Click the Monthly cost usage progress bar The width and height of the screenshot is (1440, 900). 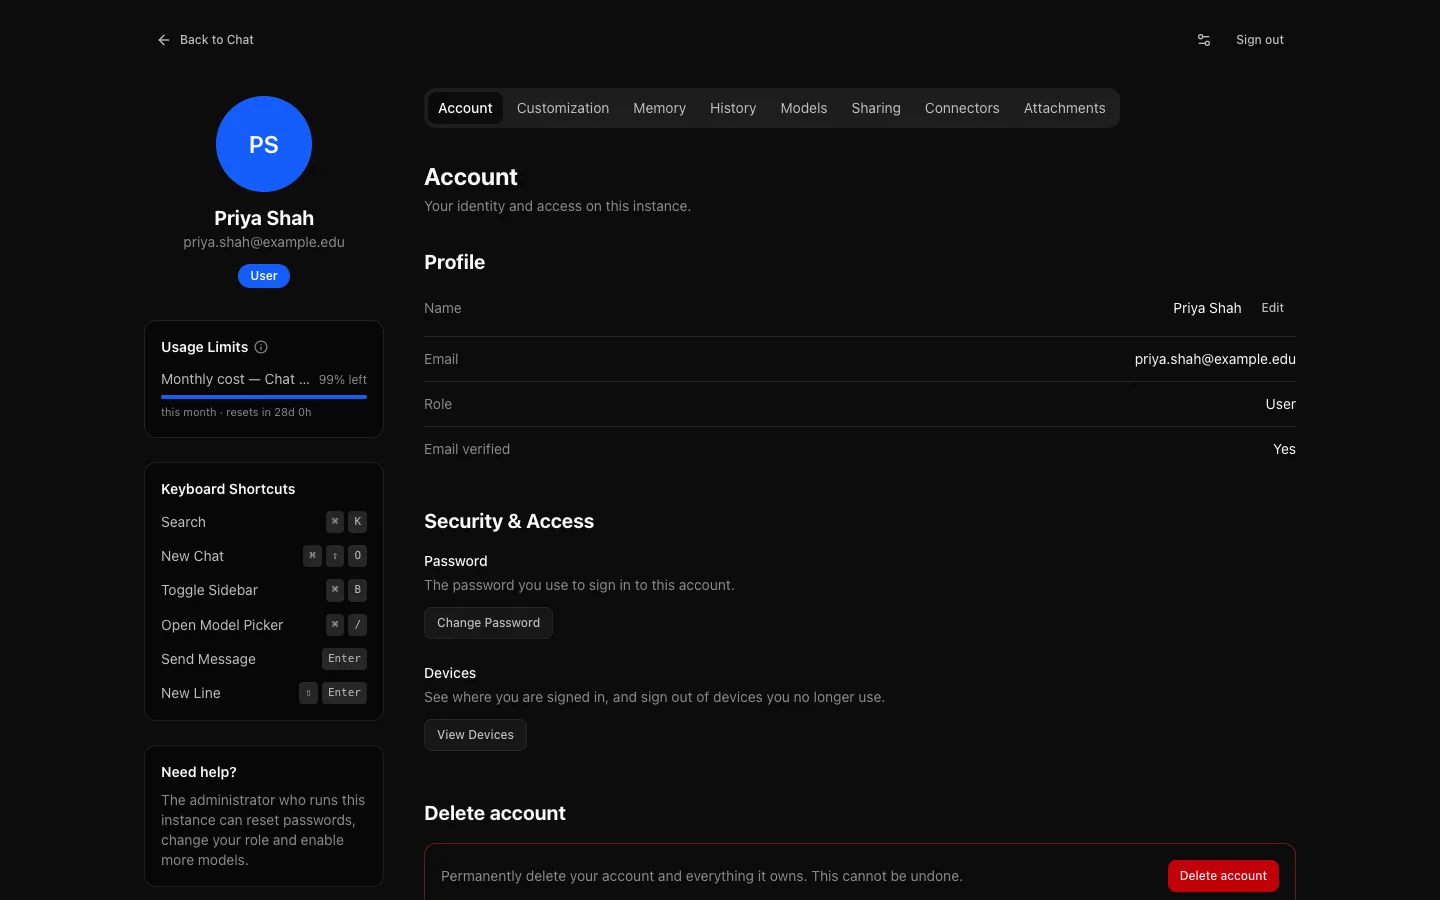[264, 397]
